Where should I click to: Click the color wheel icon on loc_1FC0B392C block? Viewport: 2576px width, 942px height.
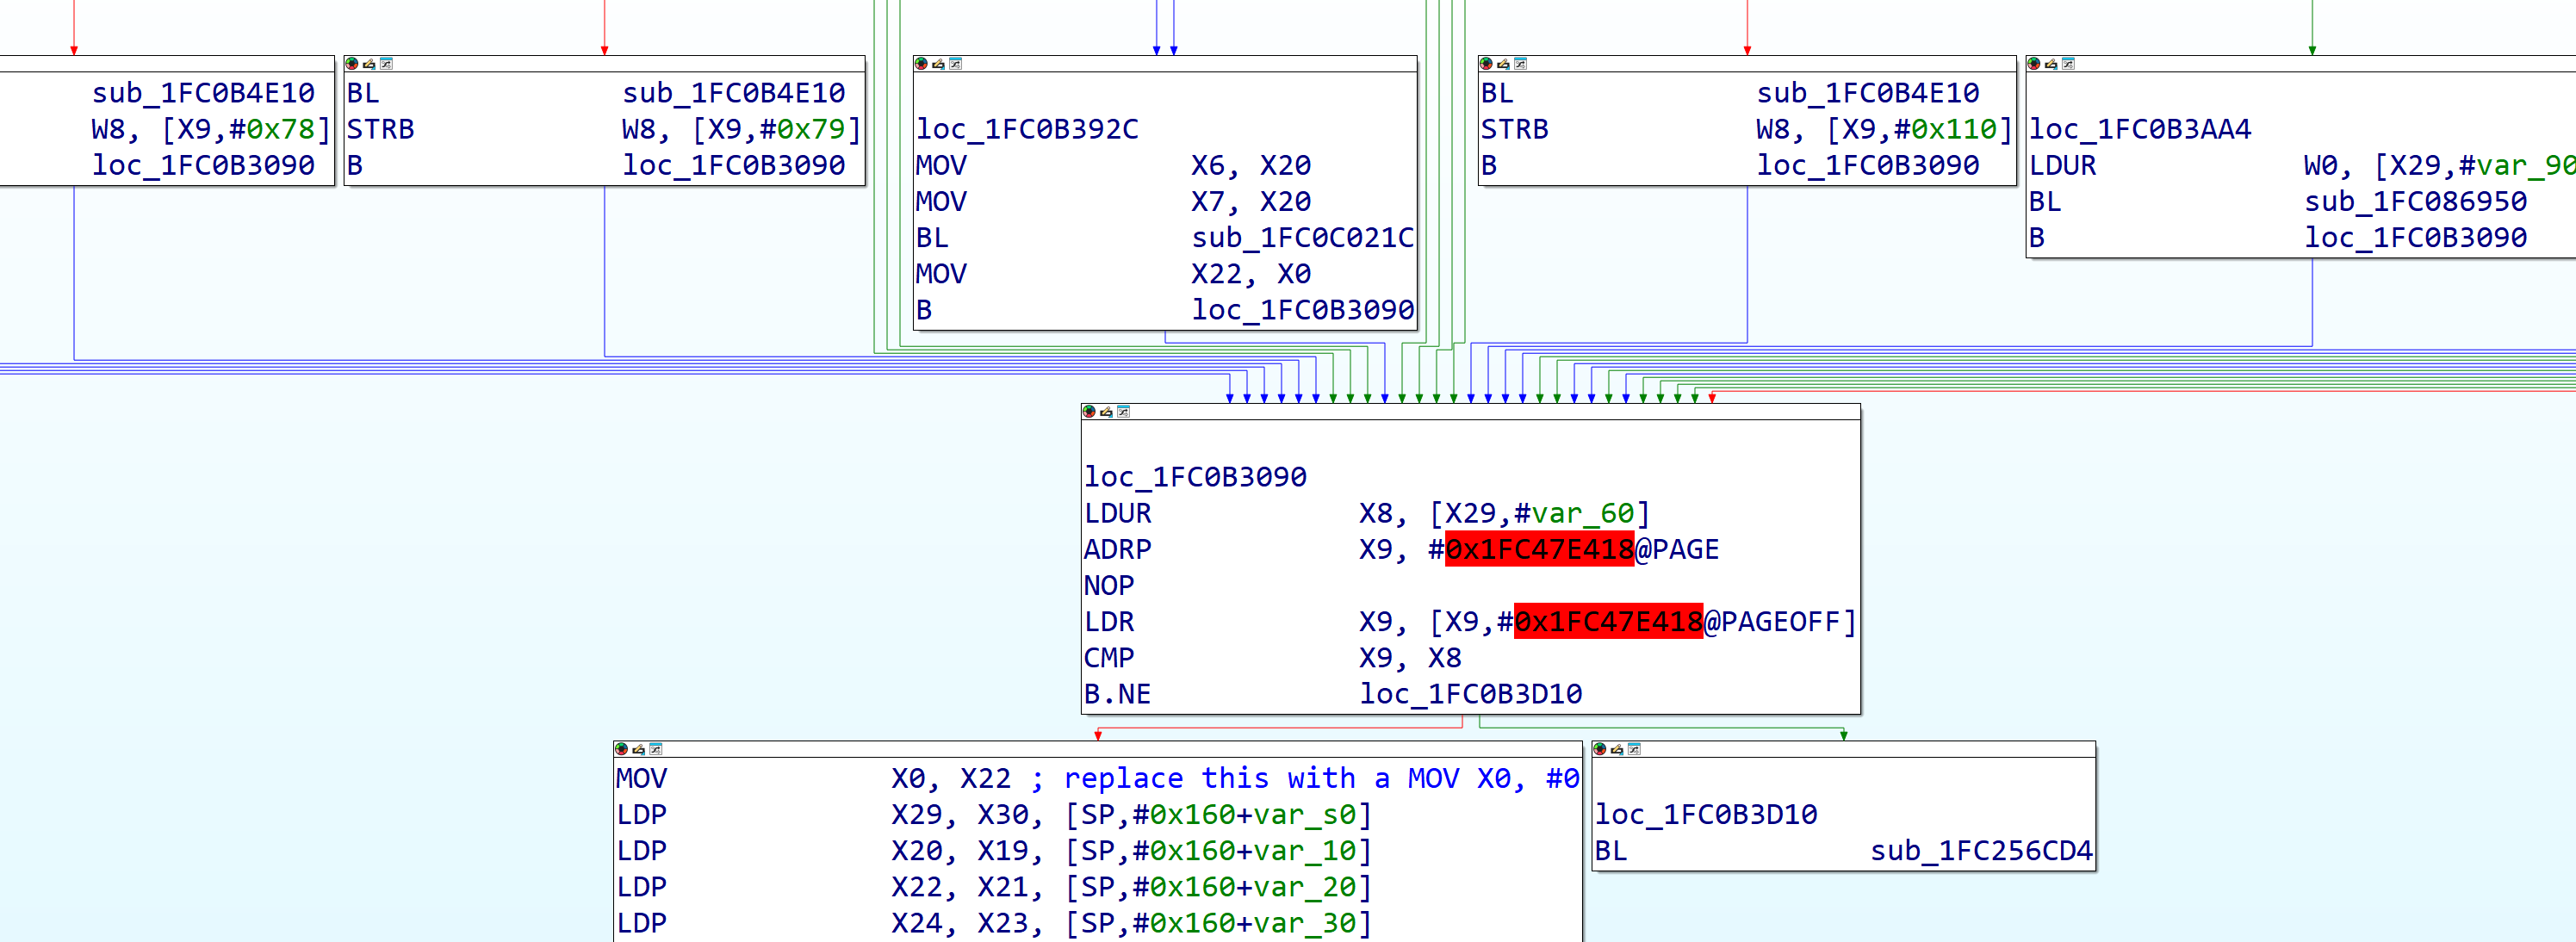pos(921,63)
